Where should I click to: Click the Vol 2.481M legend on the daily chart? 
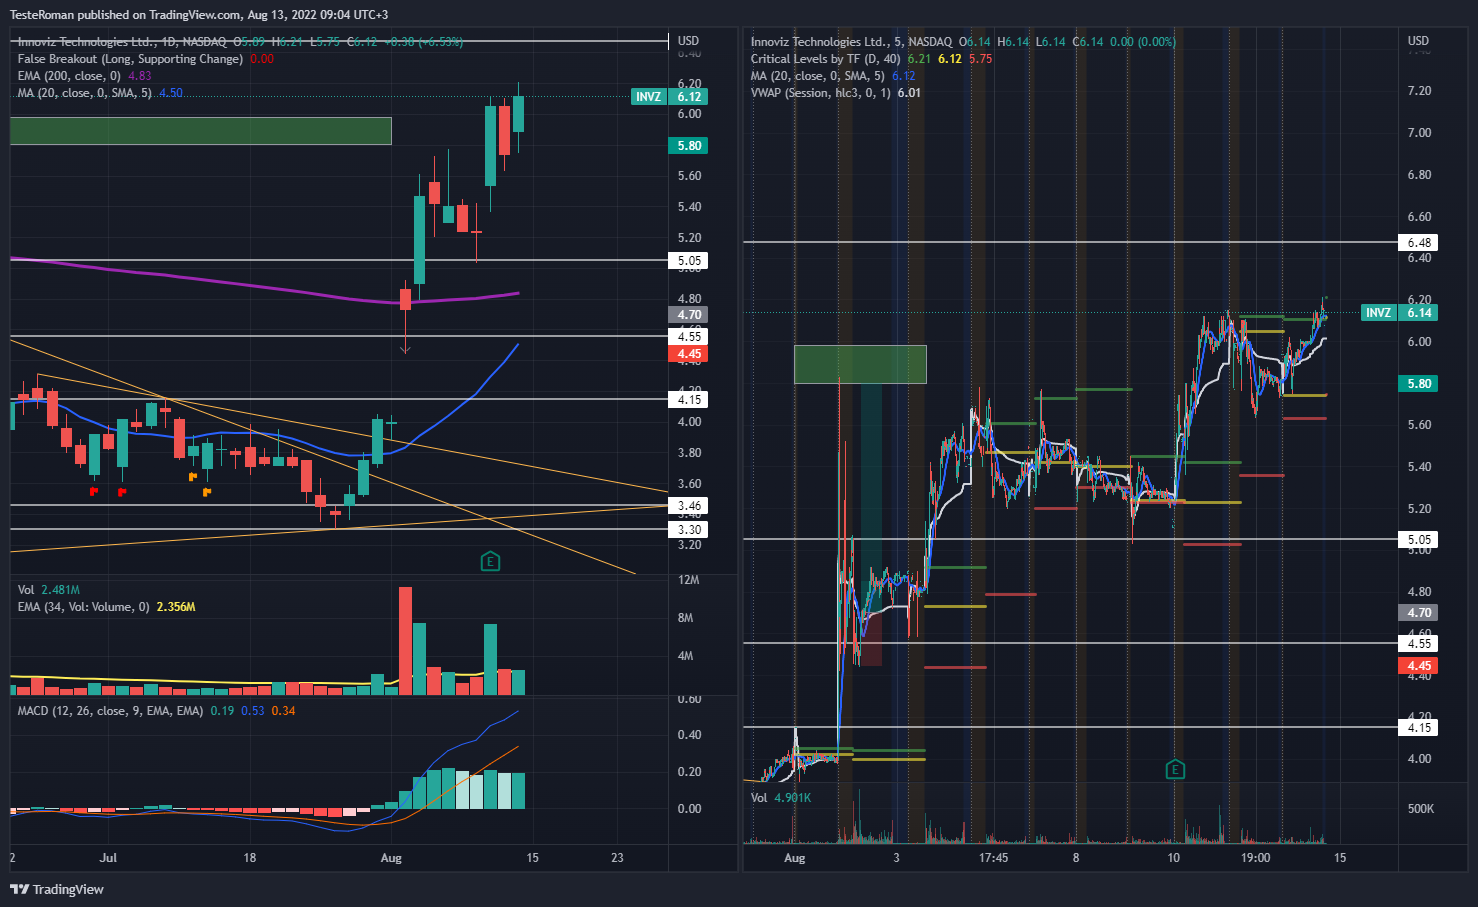click(48, 590)
